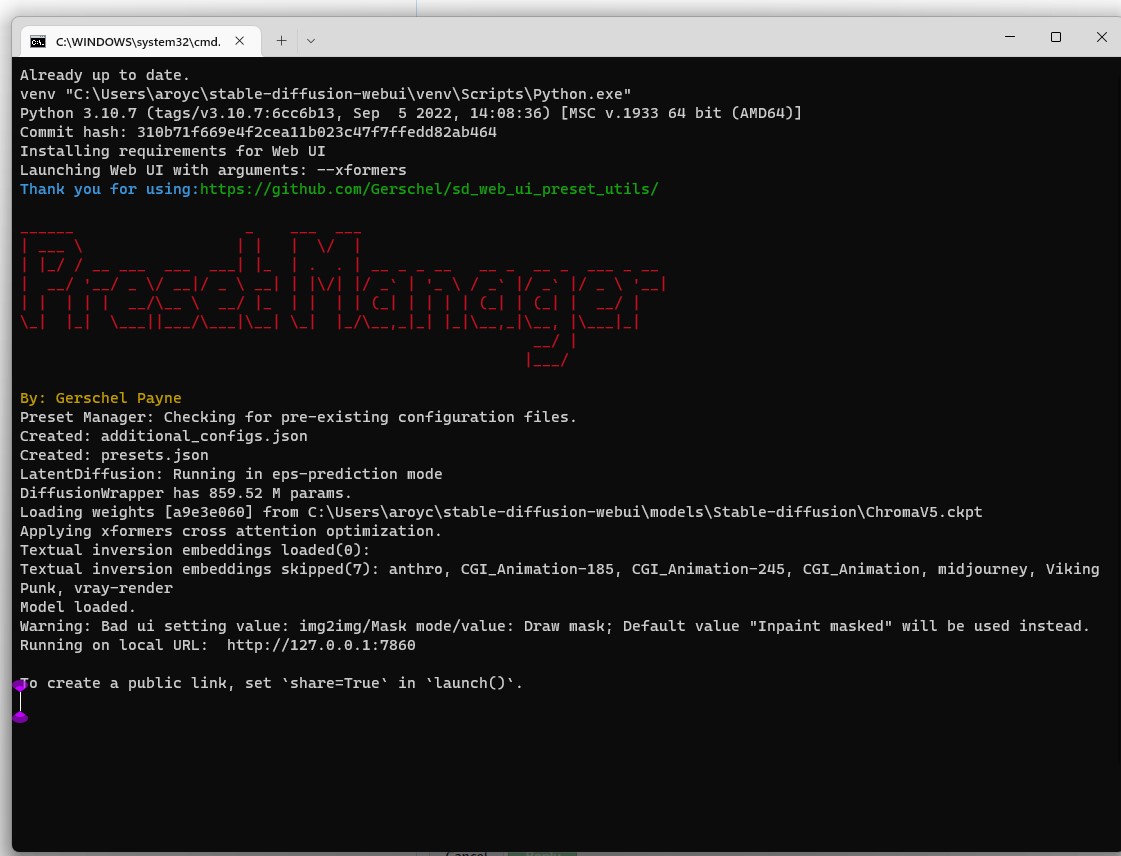Click the Cancel button at the bottom edge
Screen dimensions: 1121x856
(466, 852)
